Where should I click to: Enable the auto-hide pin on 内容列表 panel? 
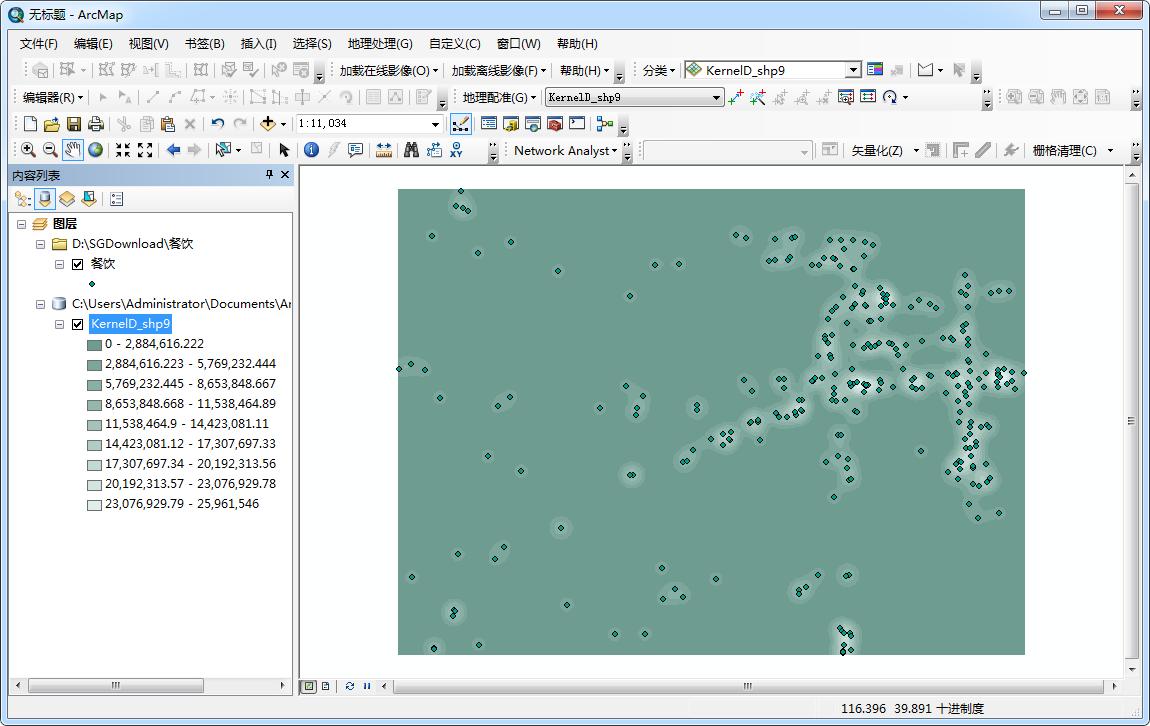(269, 174)
